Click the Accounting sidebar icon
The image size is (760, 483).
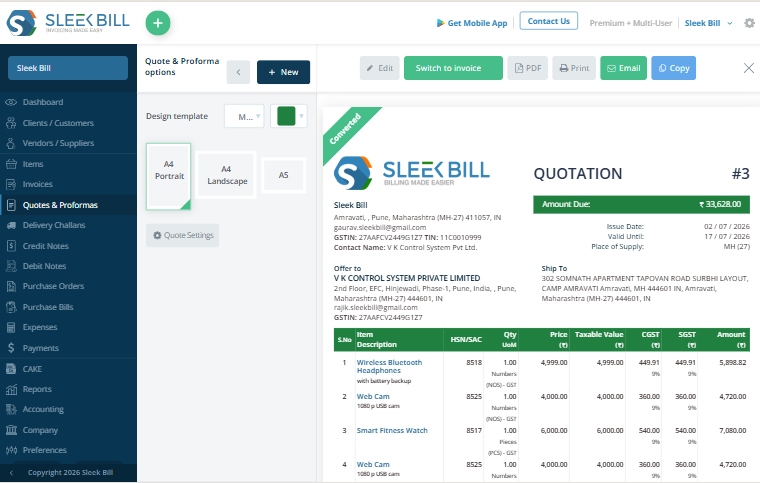click(x=11, y=409)
